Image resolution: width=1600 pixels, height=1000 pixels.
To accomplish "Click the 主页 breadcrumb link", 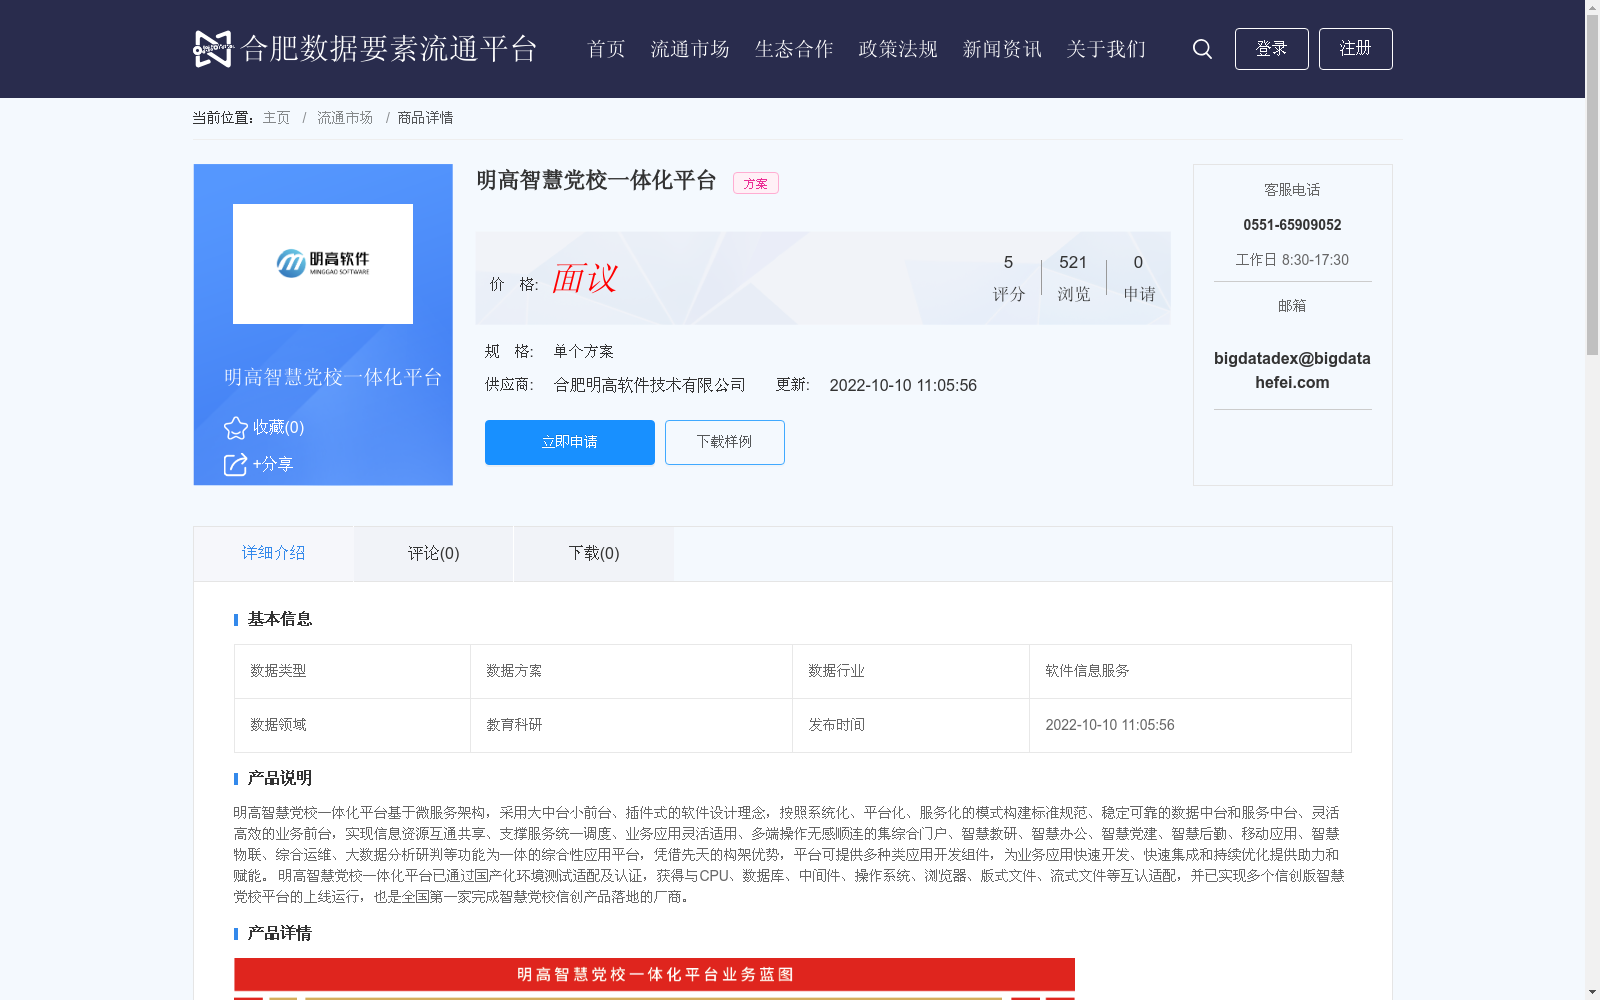I will click(x=276, y=118).
